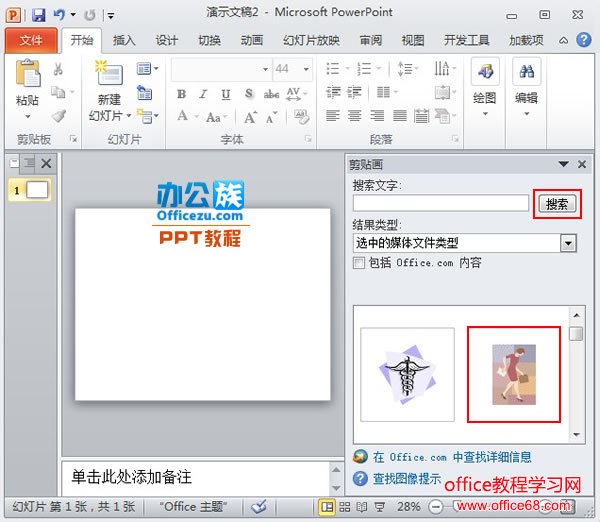Expand the media file types dropdown
This screenshot has height=522, width=600.
click(x=568, y=243)
